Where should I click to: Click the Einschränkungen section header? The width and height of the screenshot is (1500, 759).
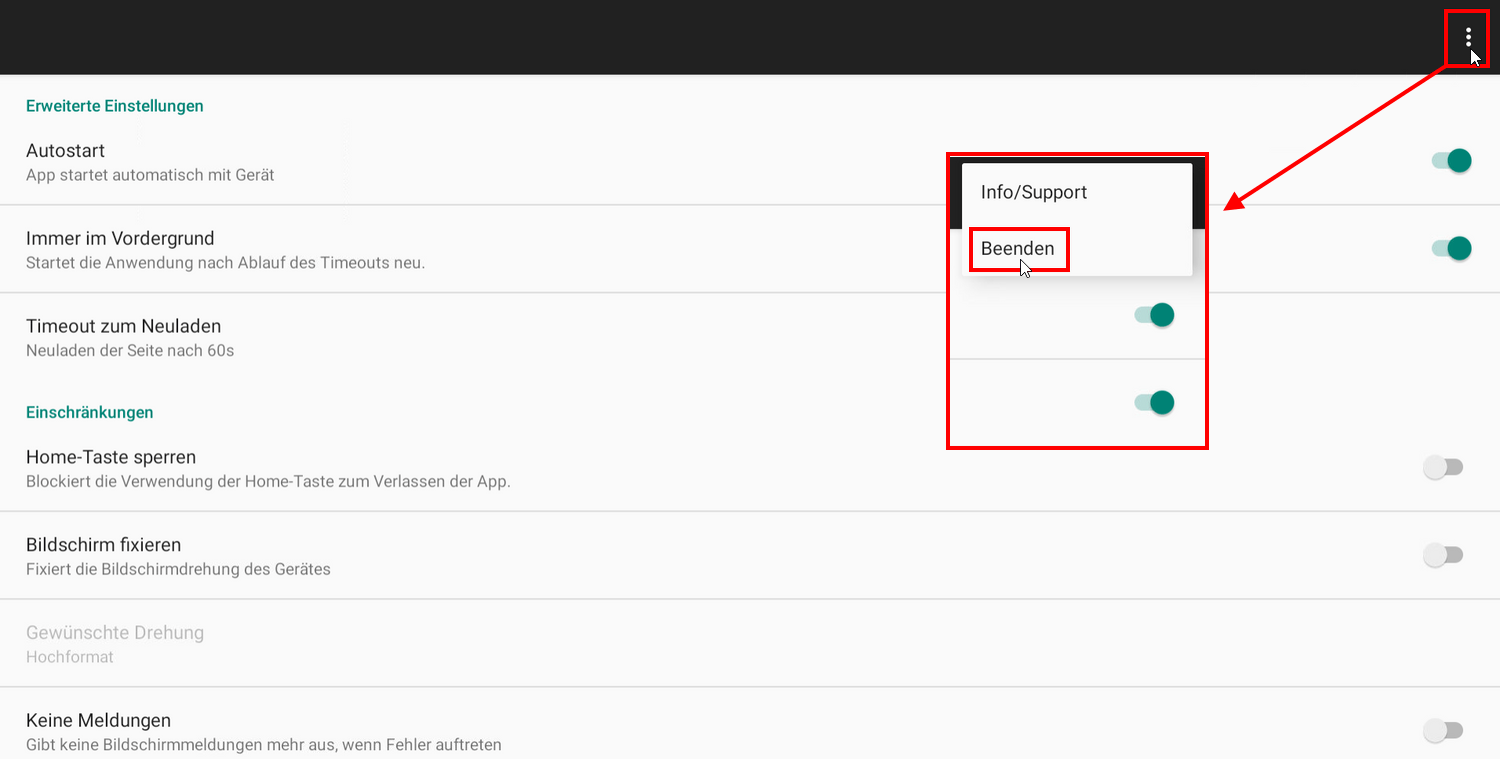(90, 412)
